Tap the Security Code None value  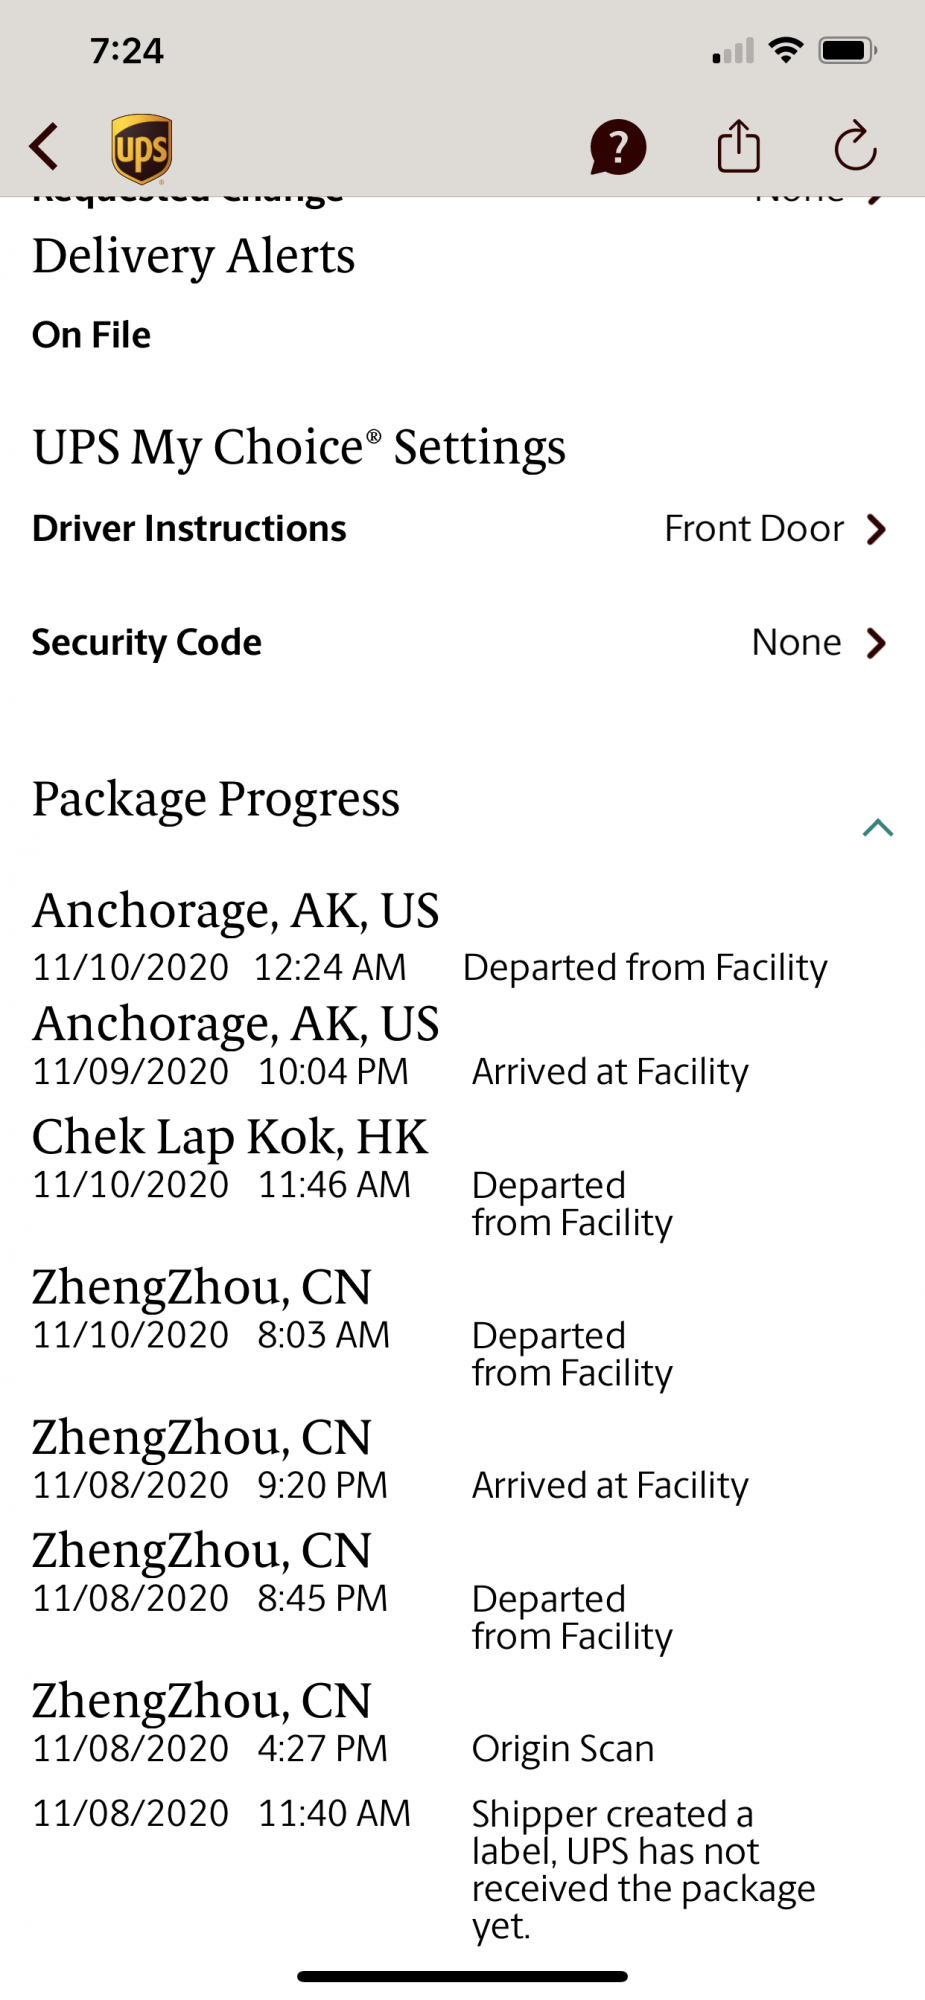point(796,643)
